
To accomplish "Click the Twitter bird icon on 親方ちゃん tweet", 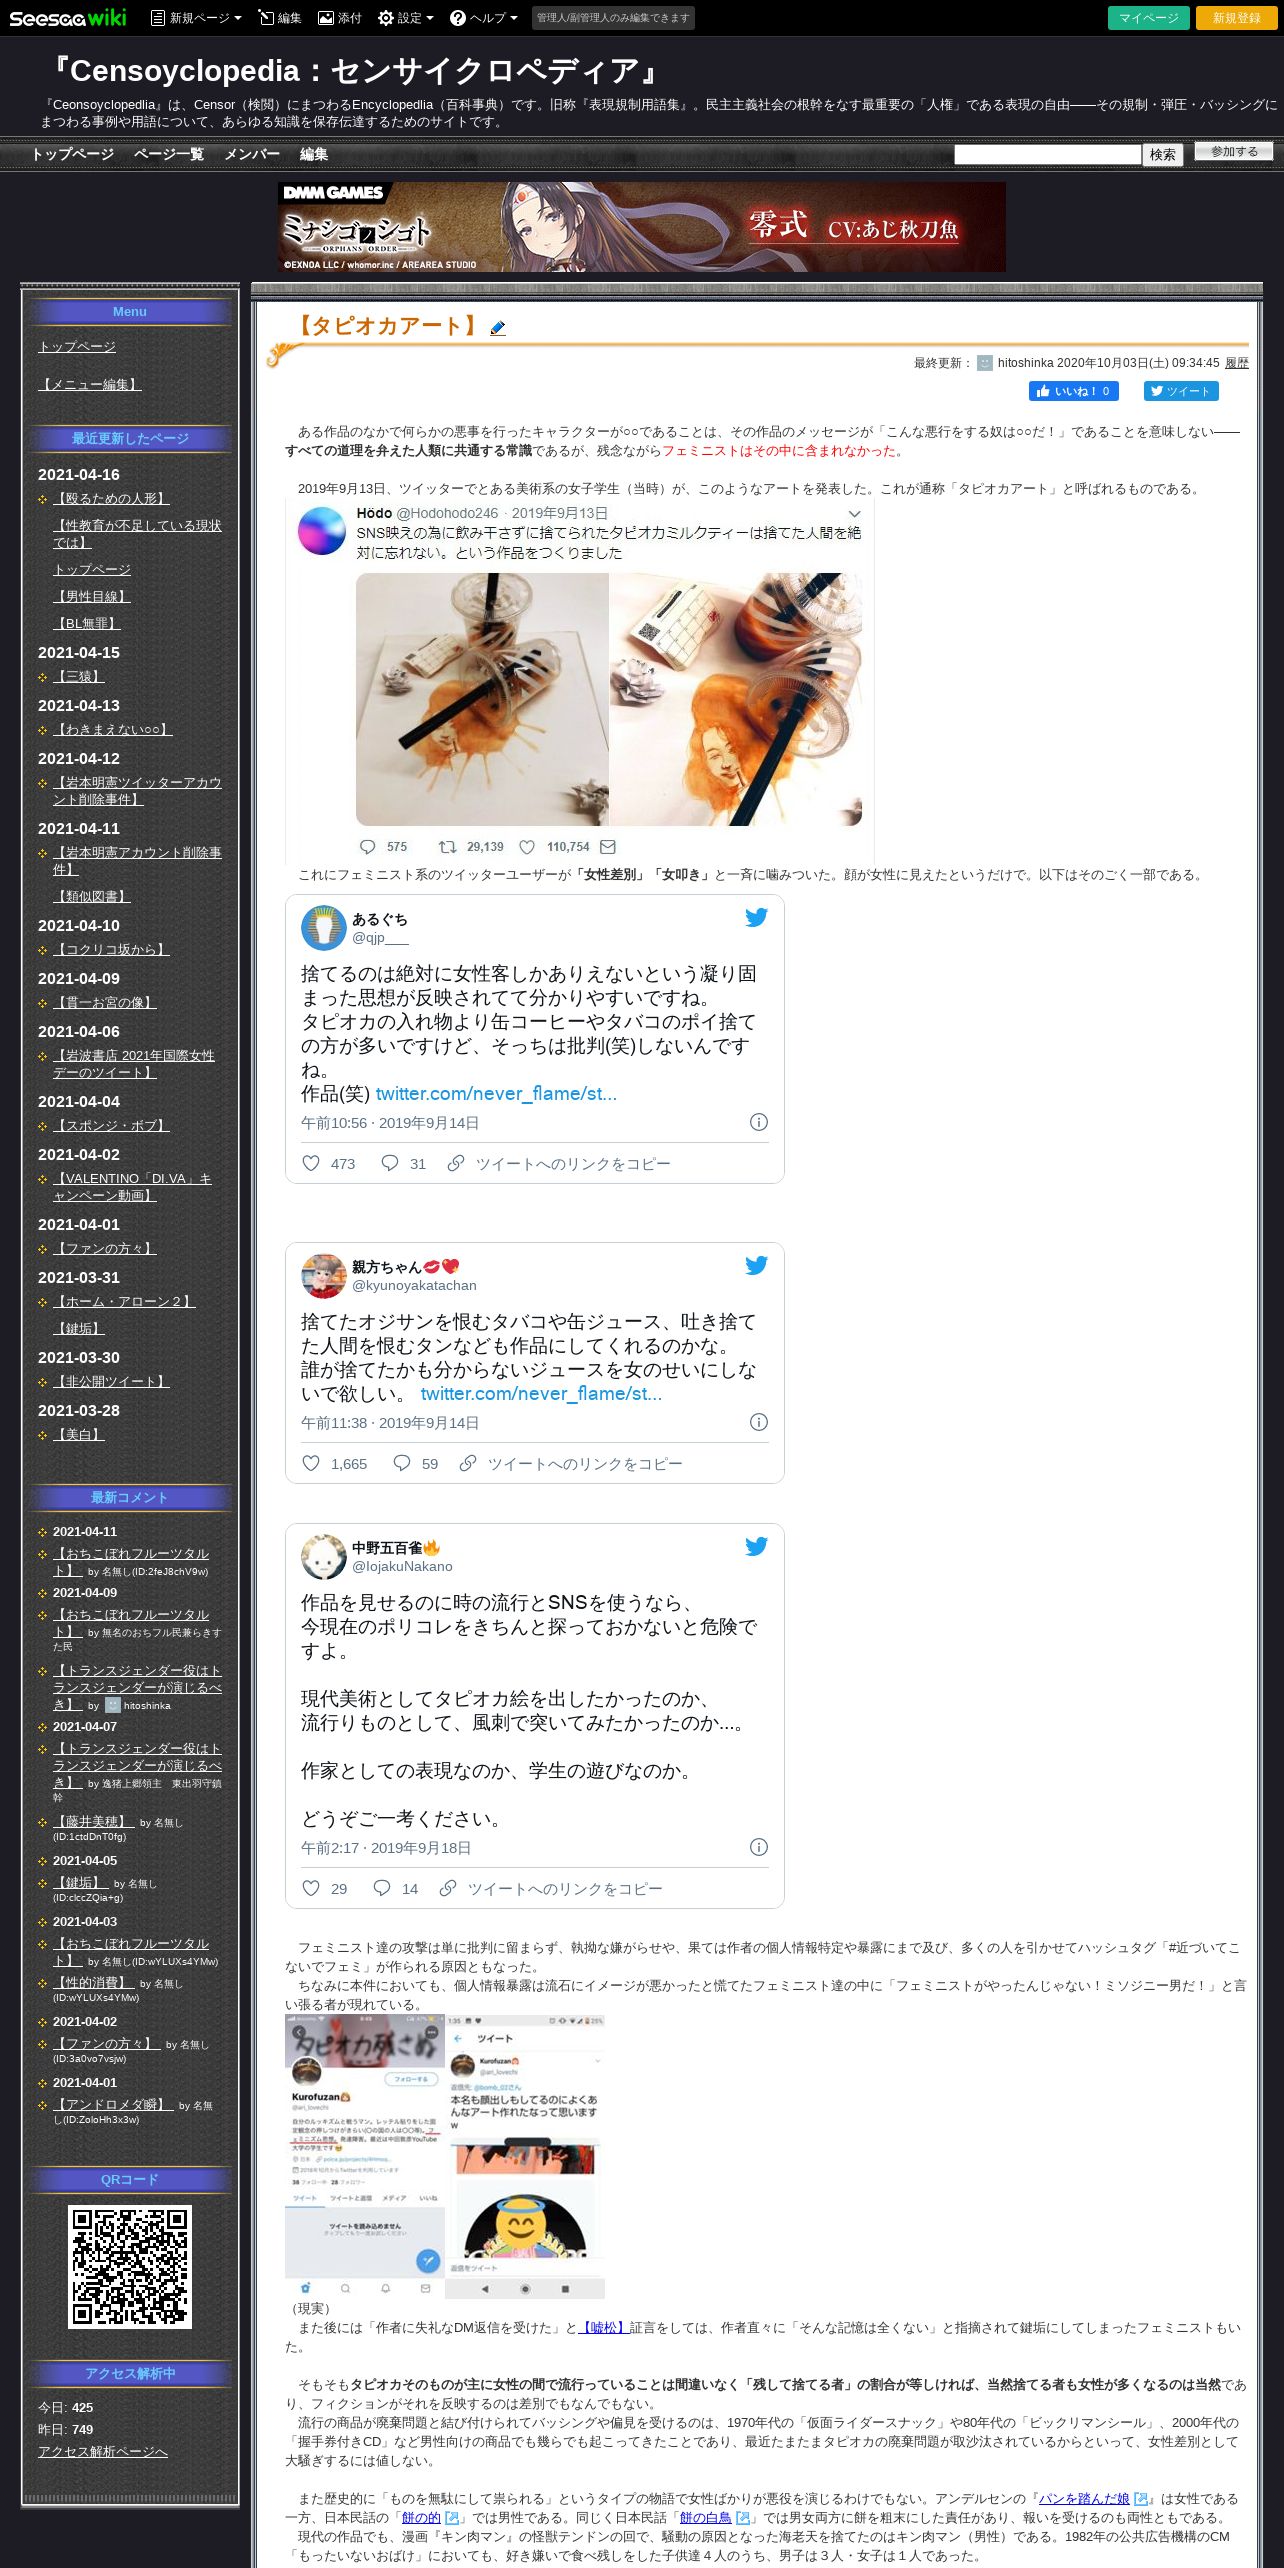I will pos(756,1265).
